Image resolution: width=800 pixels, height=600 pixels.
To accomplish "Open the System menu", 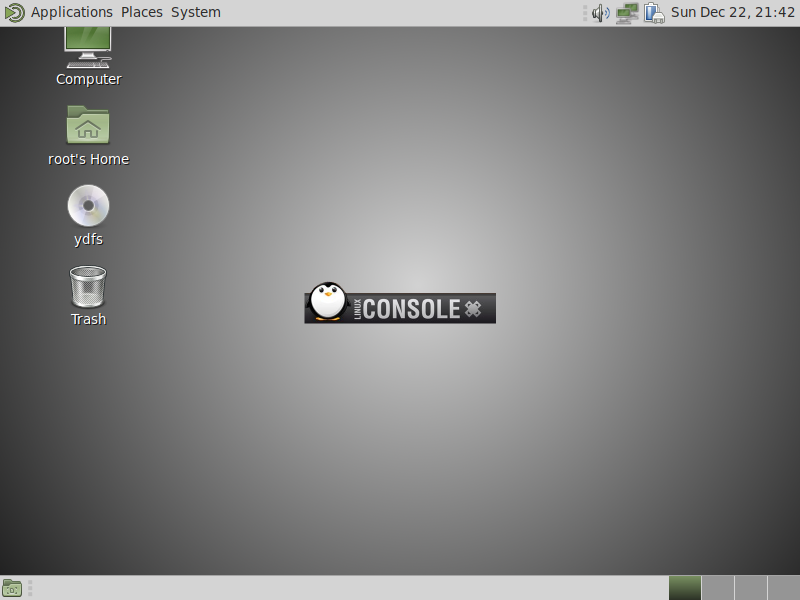I will point(195,12).
